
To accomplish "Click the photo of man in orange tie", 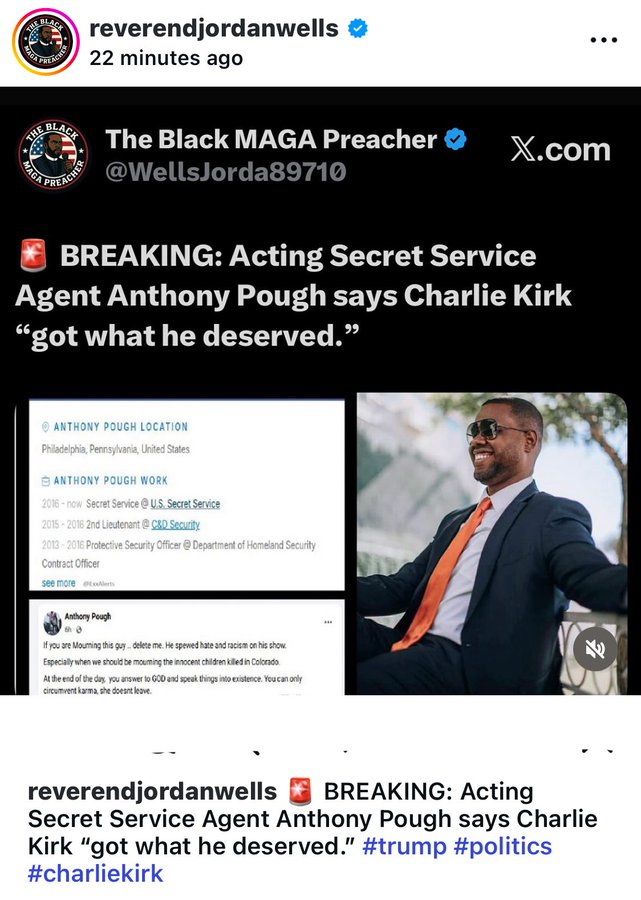I will (492, 544).
